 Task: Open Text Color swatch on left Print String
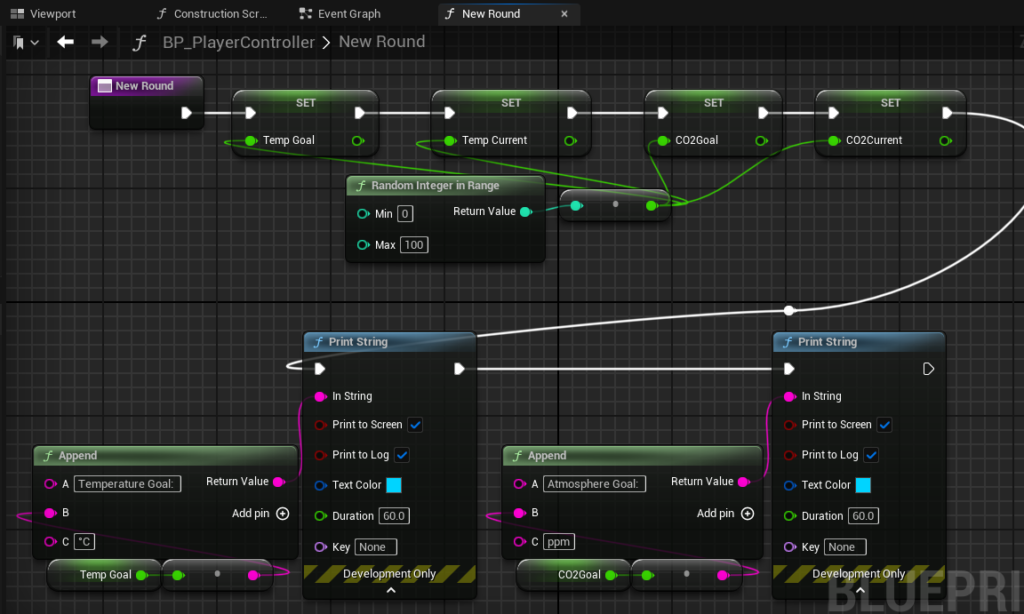[x=394, y=485]
